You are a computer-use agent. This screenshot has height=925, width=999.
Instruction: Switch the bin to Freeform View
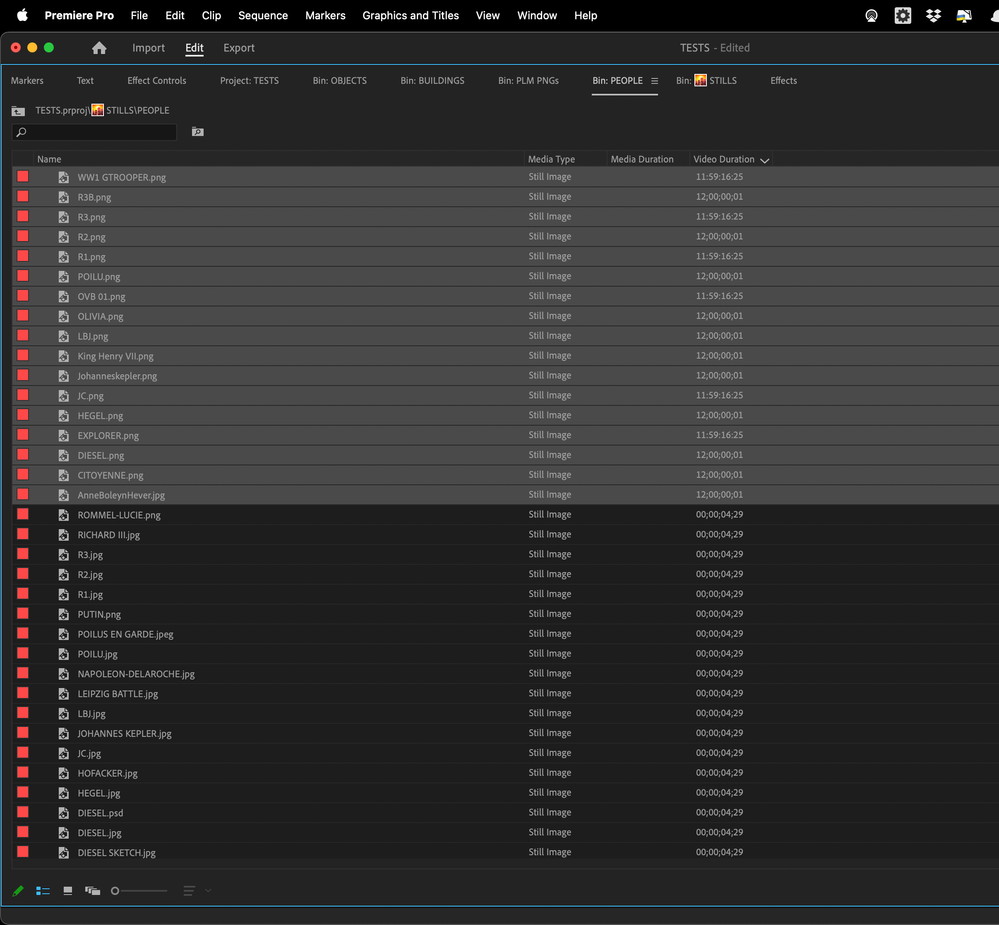(x=92, y=891)
